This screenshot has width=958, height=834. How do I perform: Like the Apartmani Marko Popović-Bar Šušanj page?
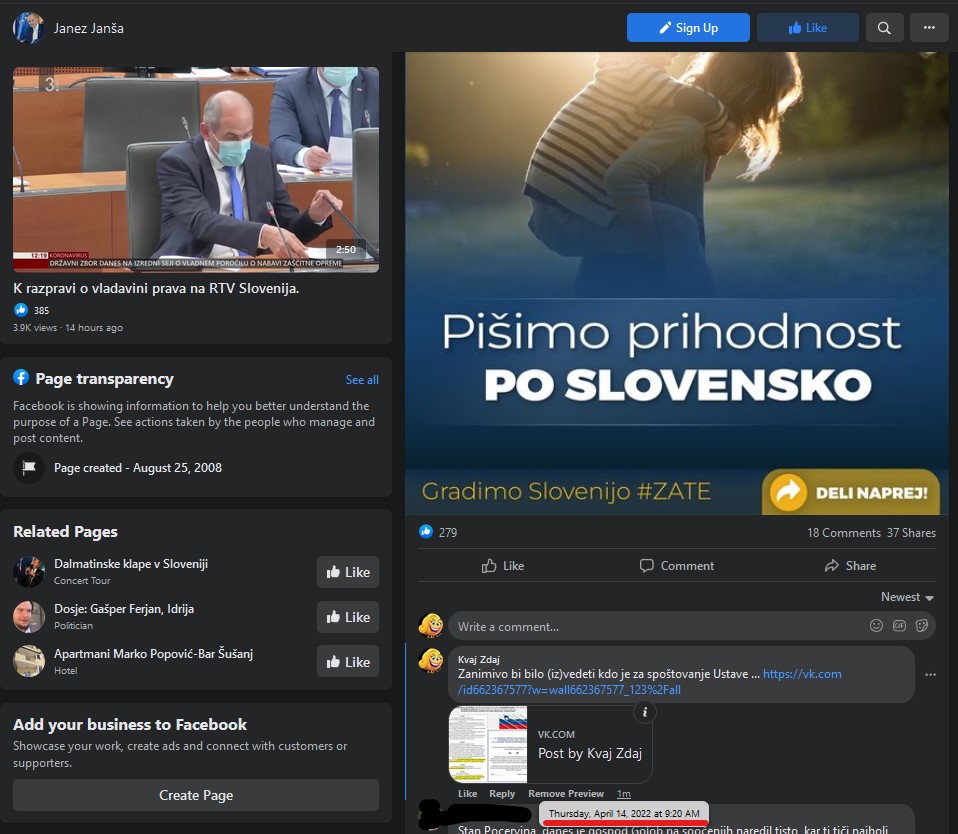(x=348, y=662)
